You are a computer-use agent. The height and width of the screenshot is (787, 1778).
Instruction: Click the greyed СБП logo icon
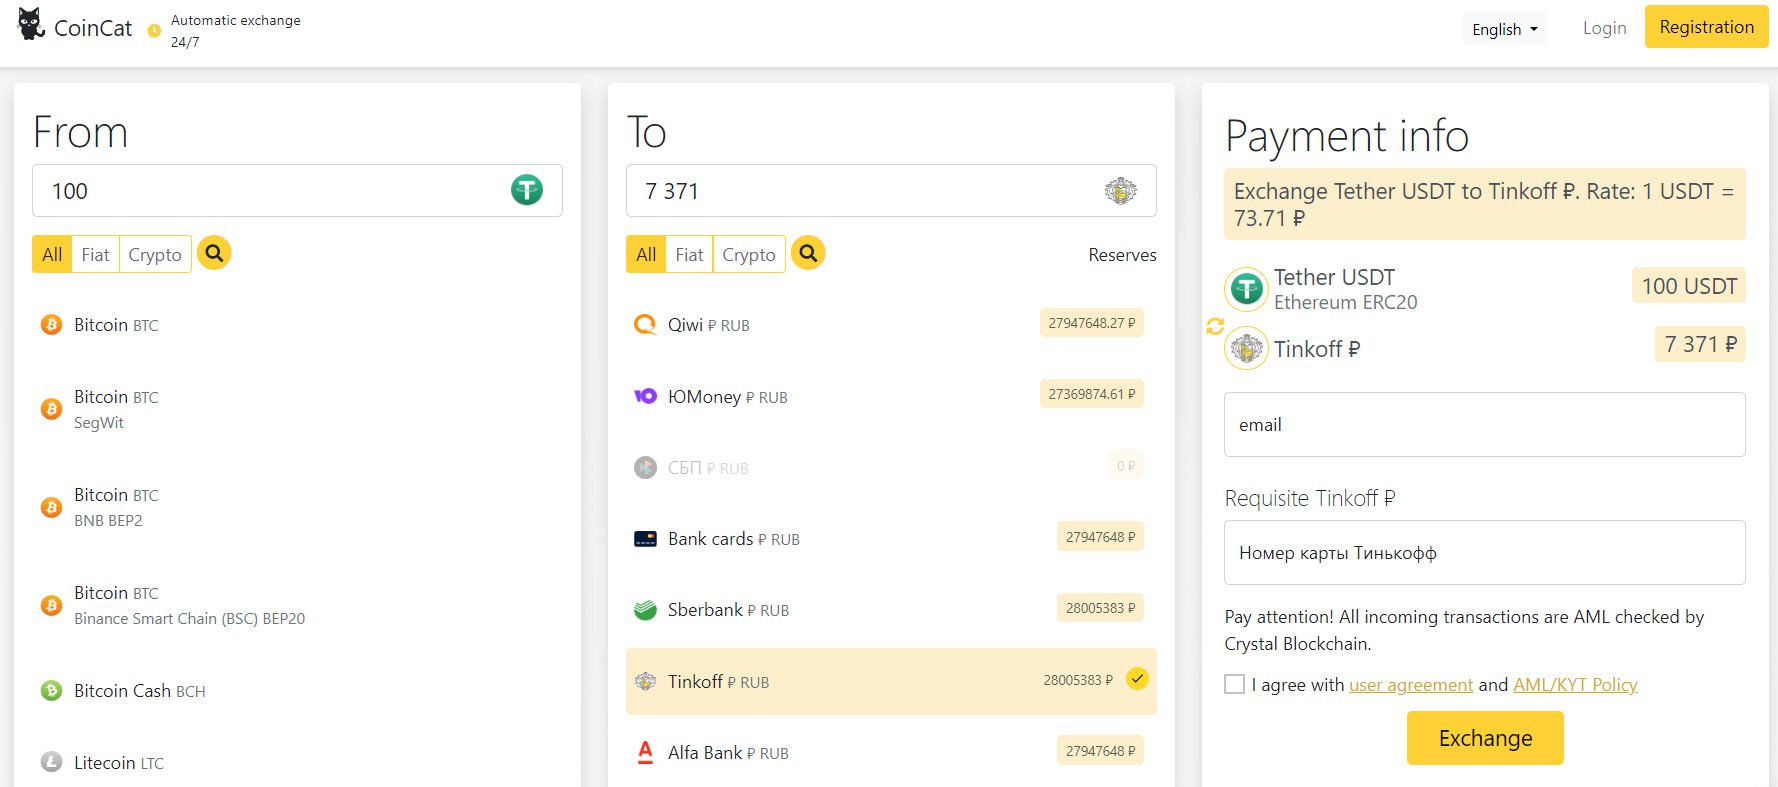tap(645, 467)
